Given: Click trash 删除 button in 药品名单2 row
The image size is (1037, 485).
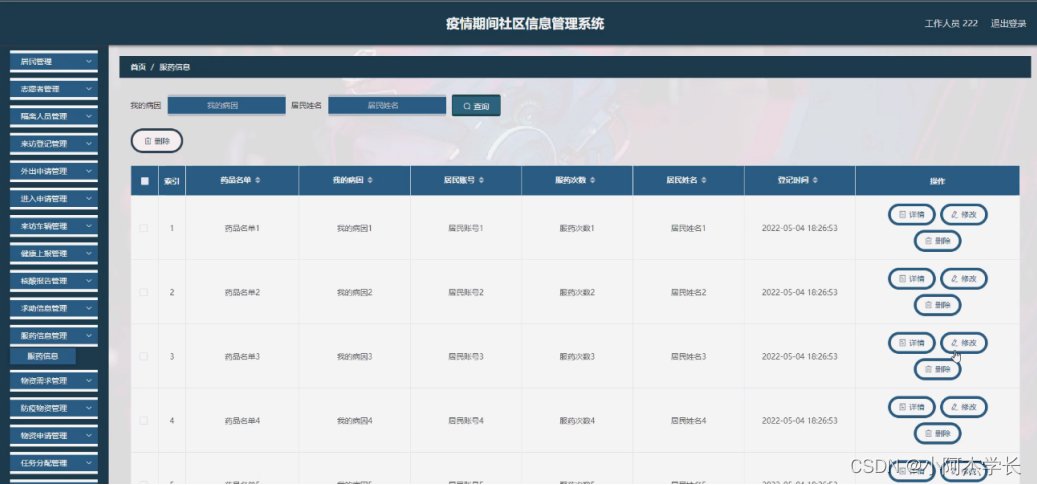Looking at the screenshot, I should [x=937, y=305].
